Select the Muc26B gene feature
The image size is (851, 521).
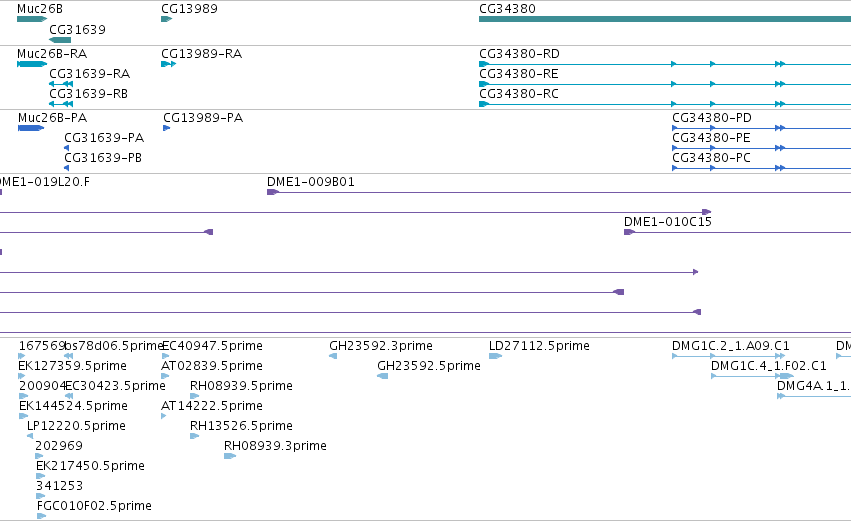tap(31, 20)
